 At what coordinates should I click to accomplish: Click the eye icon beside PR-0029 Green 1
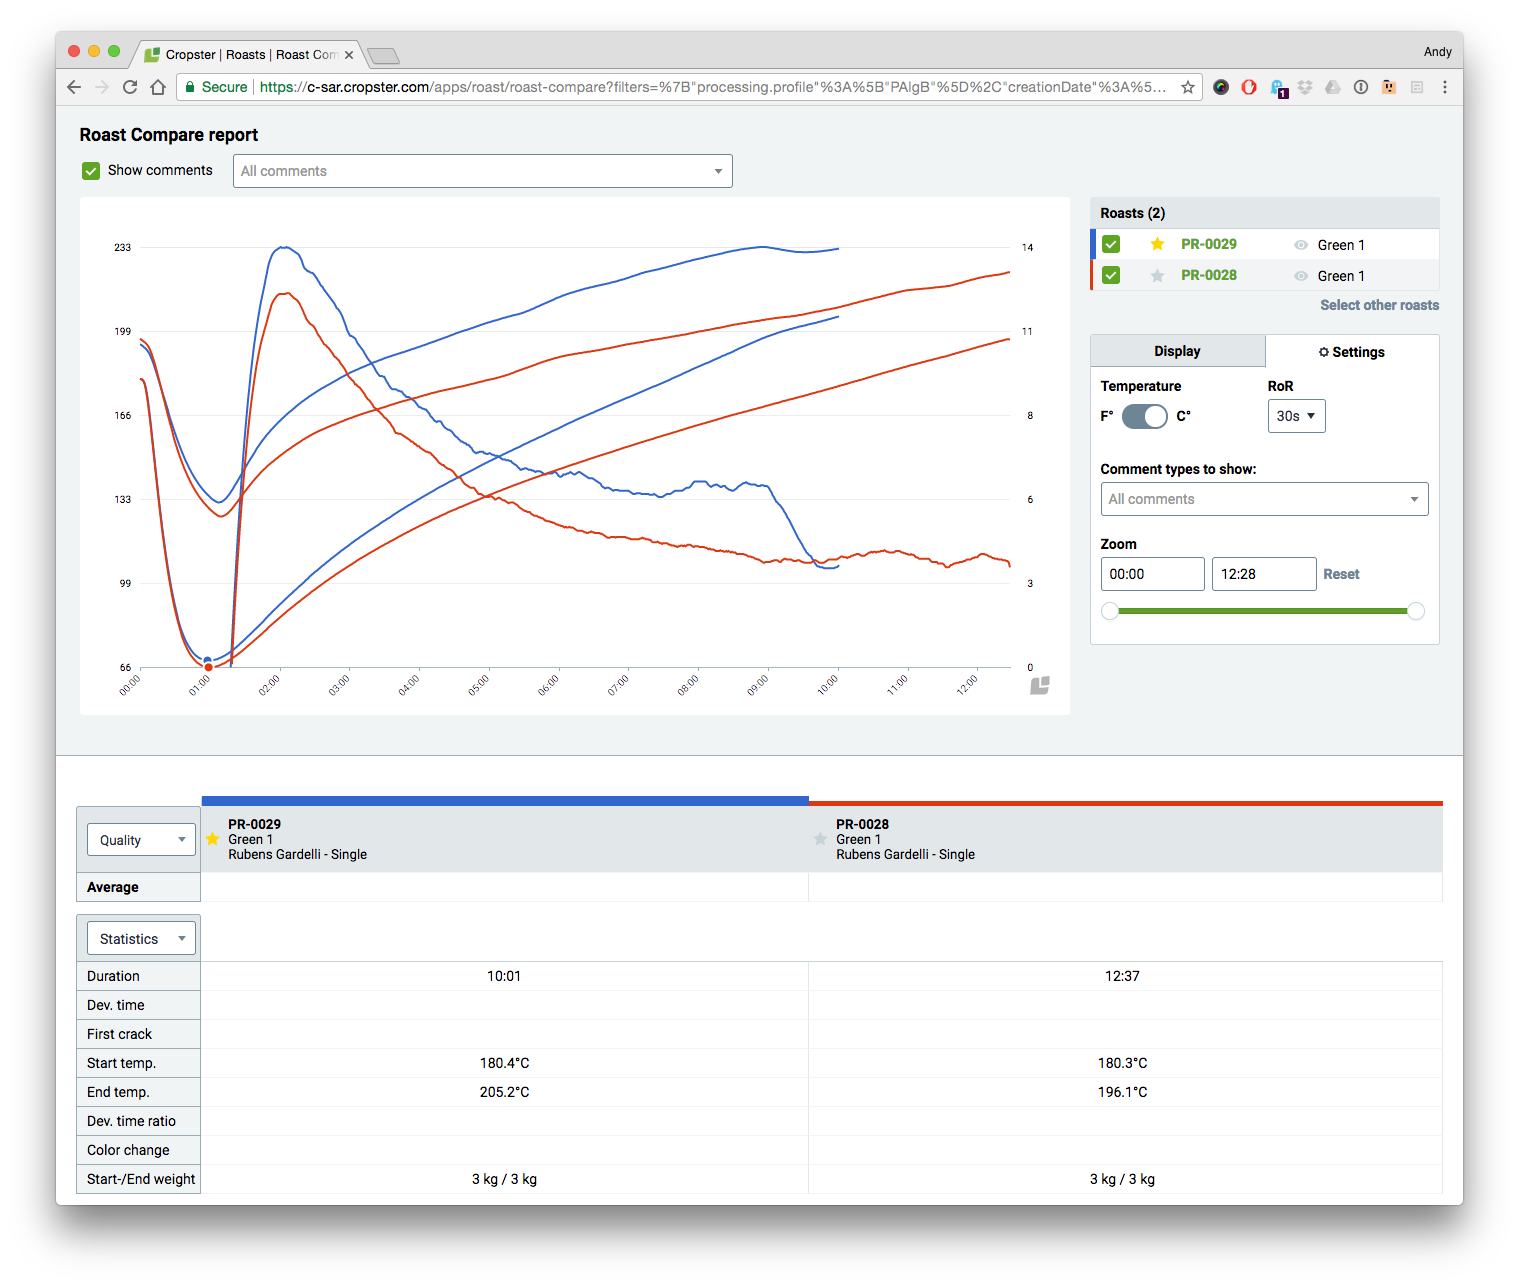pyautogui.click(x=1300, y=245)
